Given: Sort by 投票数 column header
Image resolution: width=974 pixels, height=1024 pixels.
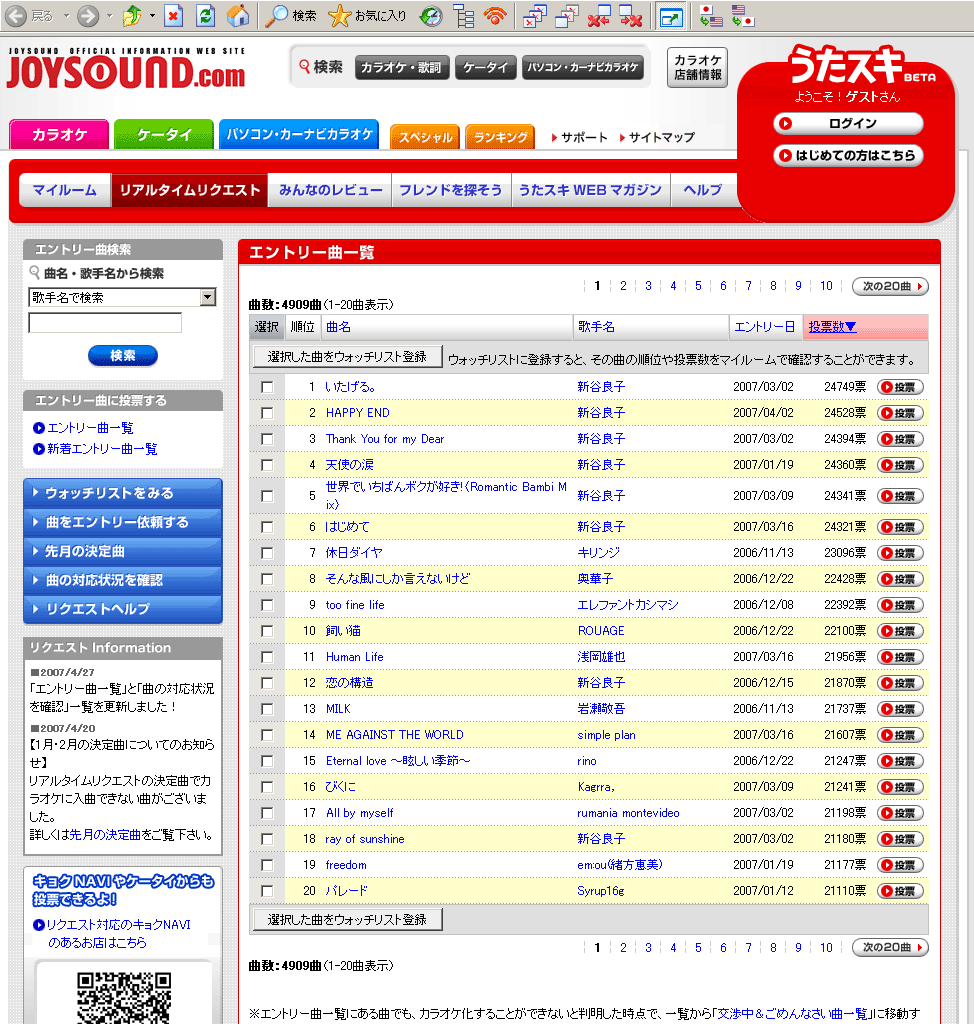Looking at the screenshot, I should (x=832, y=327).
